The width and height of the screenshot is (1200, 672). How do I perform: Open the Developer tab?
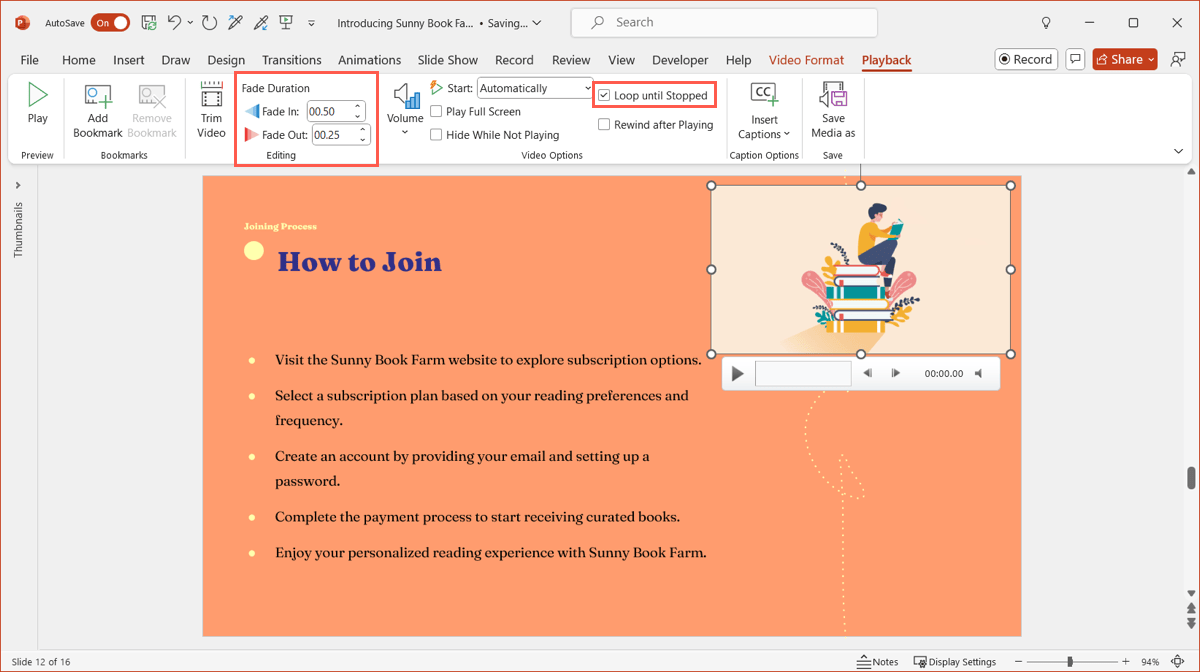pyautogui.click(x=680, y=60)
